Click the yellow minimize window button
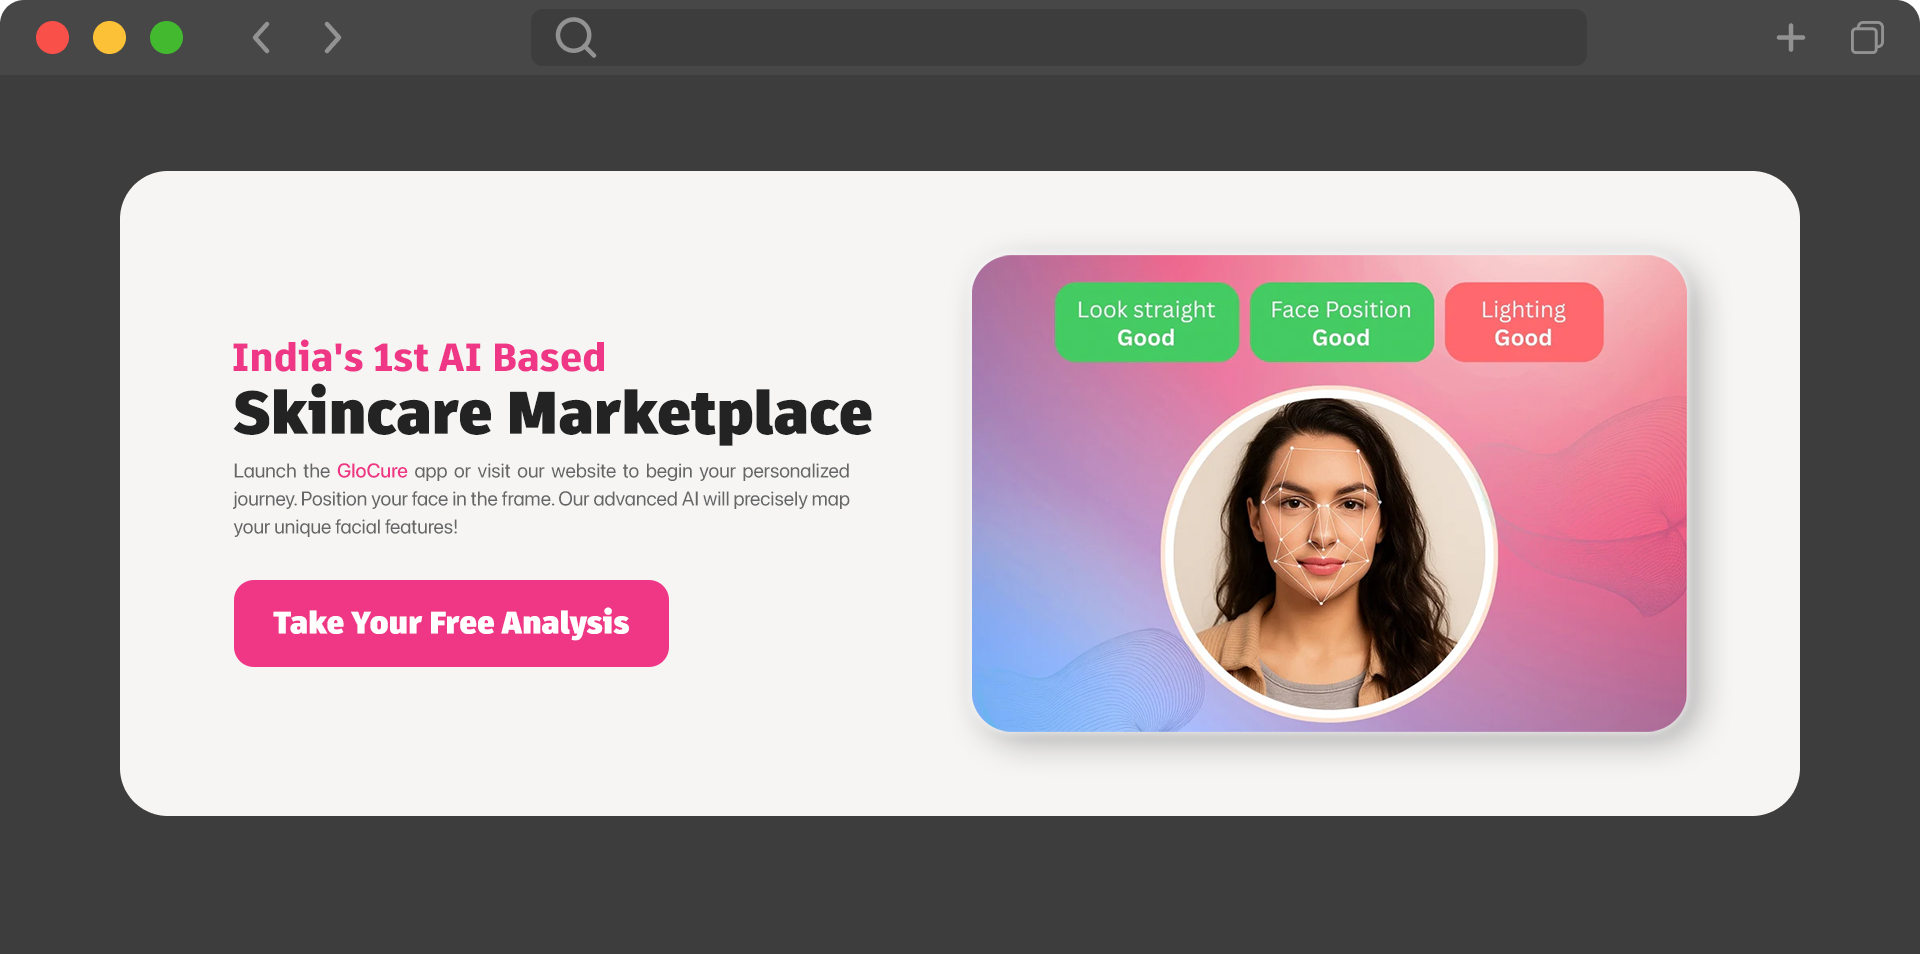Image resolution: width=1920 pixels, height=954 pixels. click(110, 38)
